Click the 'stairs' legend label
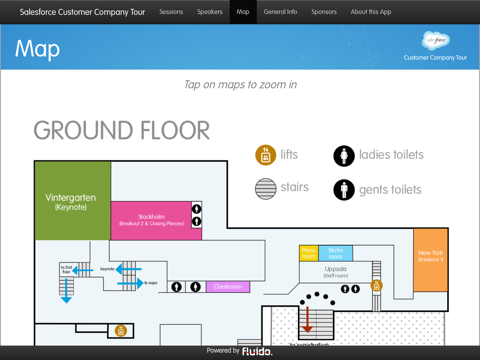 click(295, 187)
